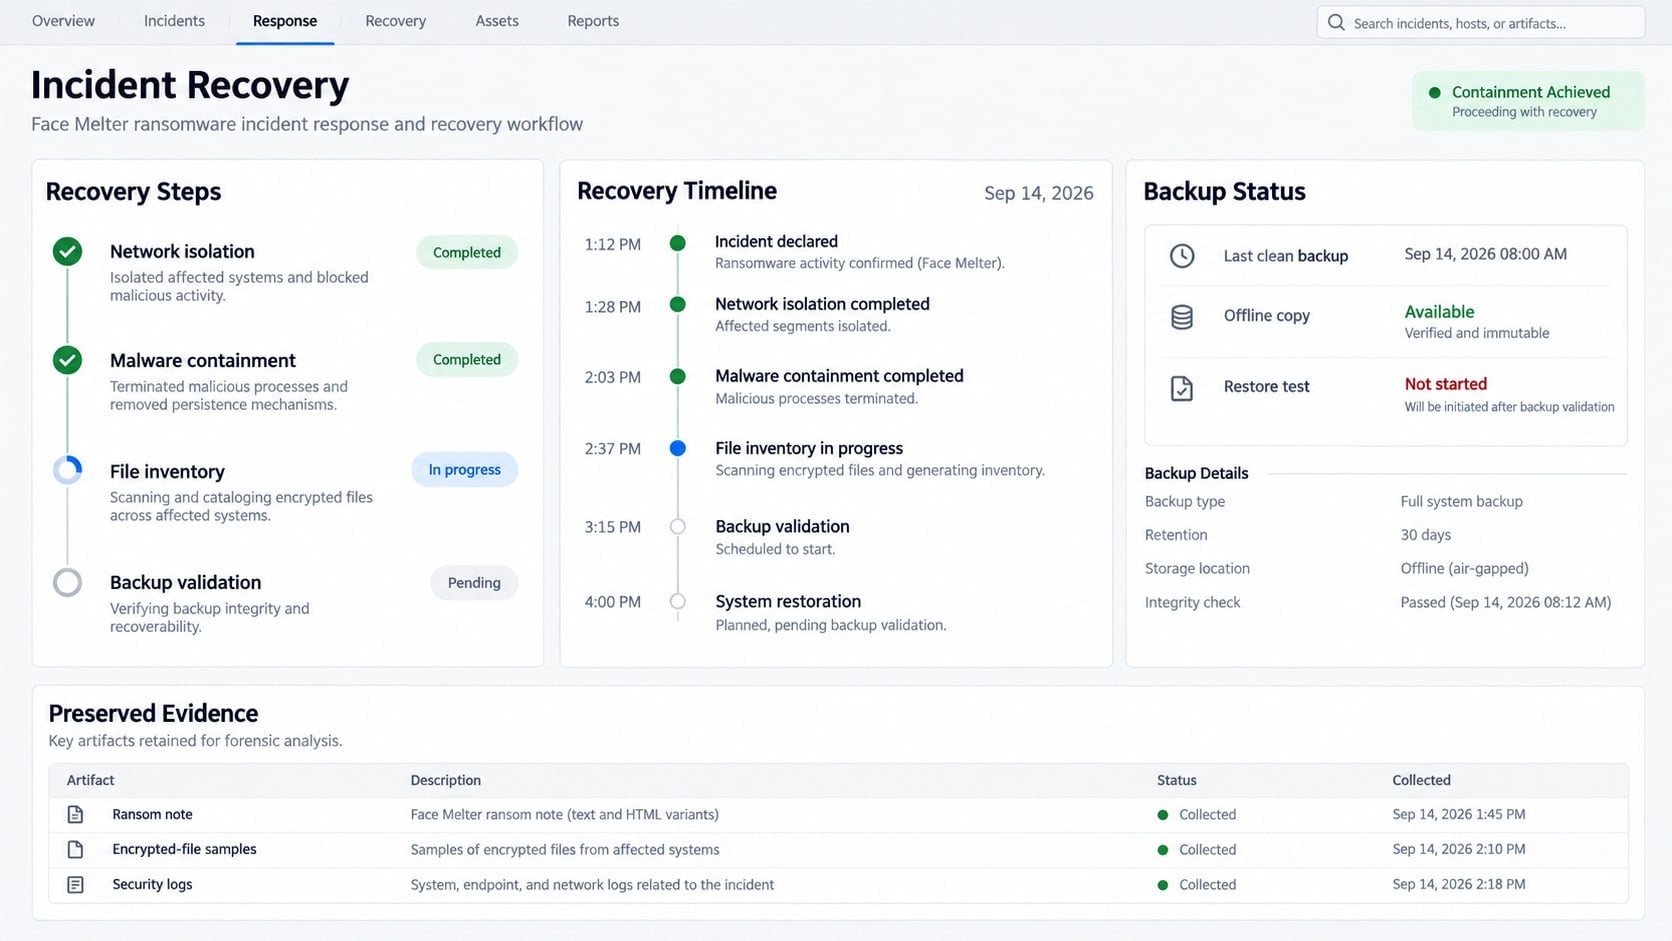The image size is (1672, 941).
Task: Select the System restoration timeline marker
Action: click(x=678, y=601)
